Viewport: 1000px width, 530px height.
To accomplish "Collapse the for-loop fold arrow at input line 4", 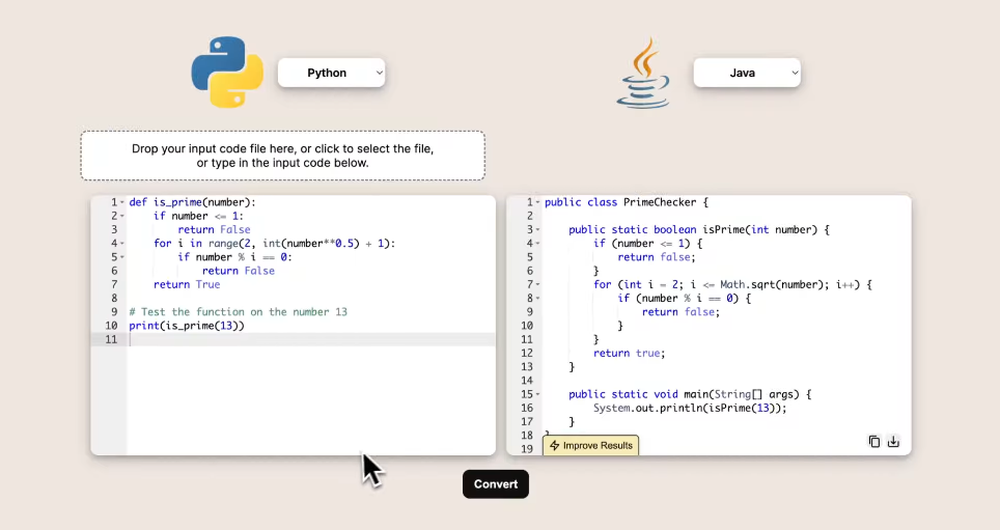I will coord(122,244).
